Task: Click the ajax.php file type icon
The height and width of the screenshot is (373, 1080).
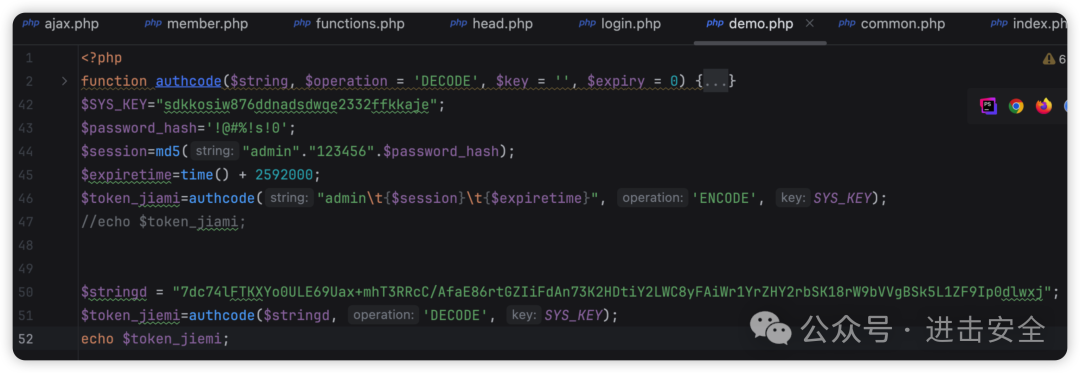Action: click(x=30, y=23)
